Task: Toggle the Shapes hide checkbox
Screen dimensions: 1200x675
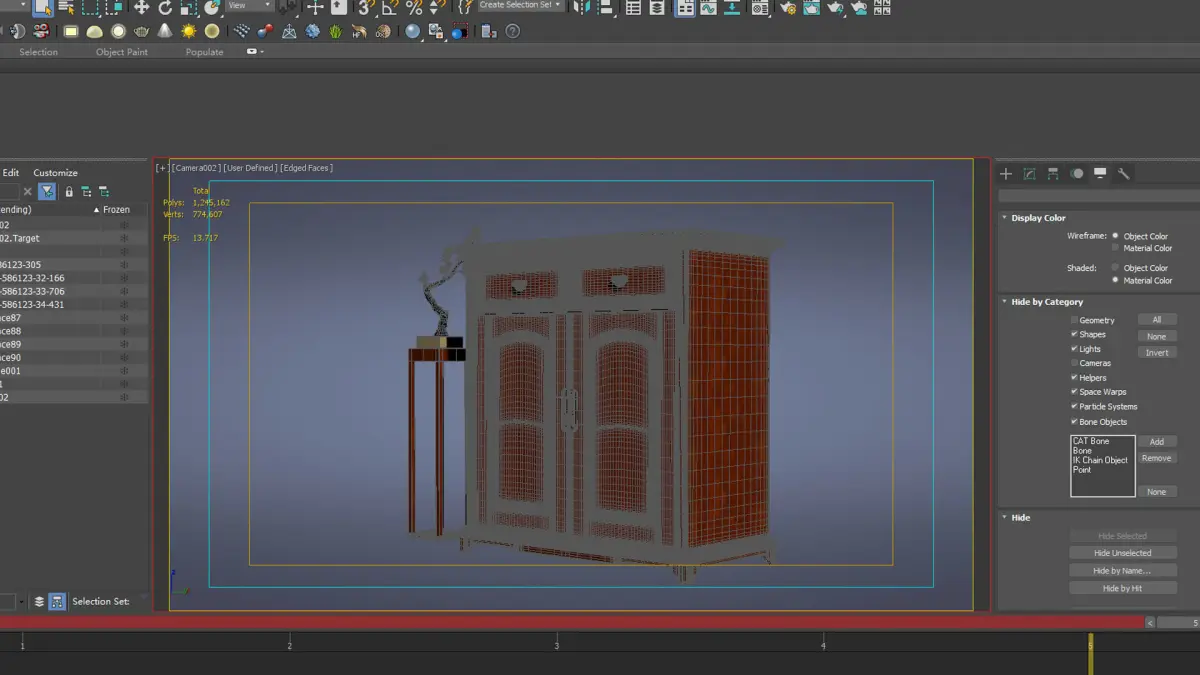Action: tap(1074, 334)
